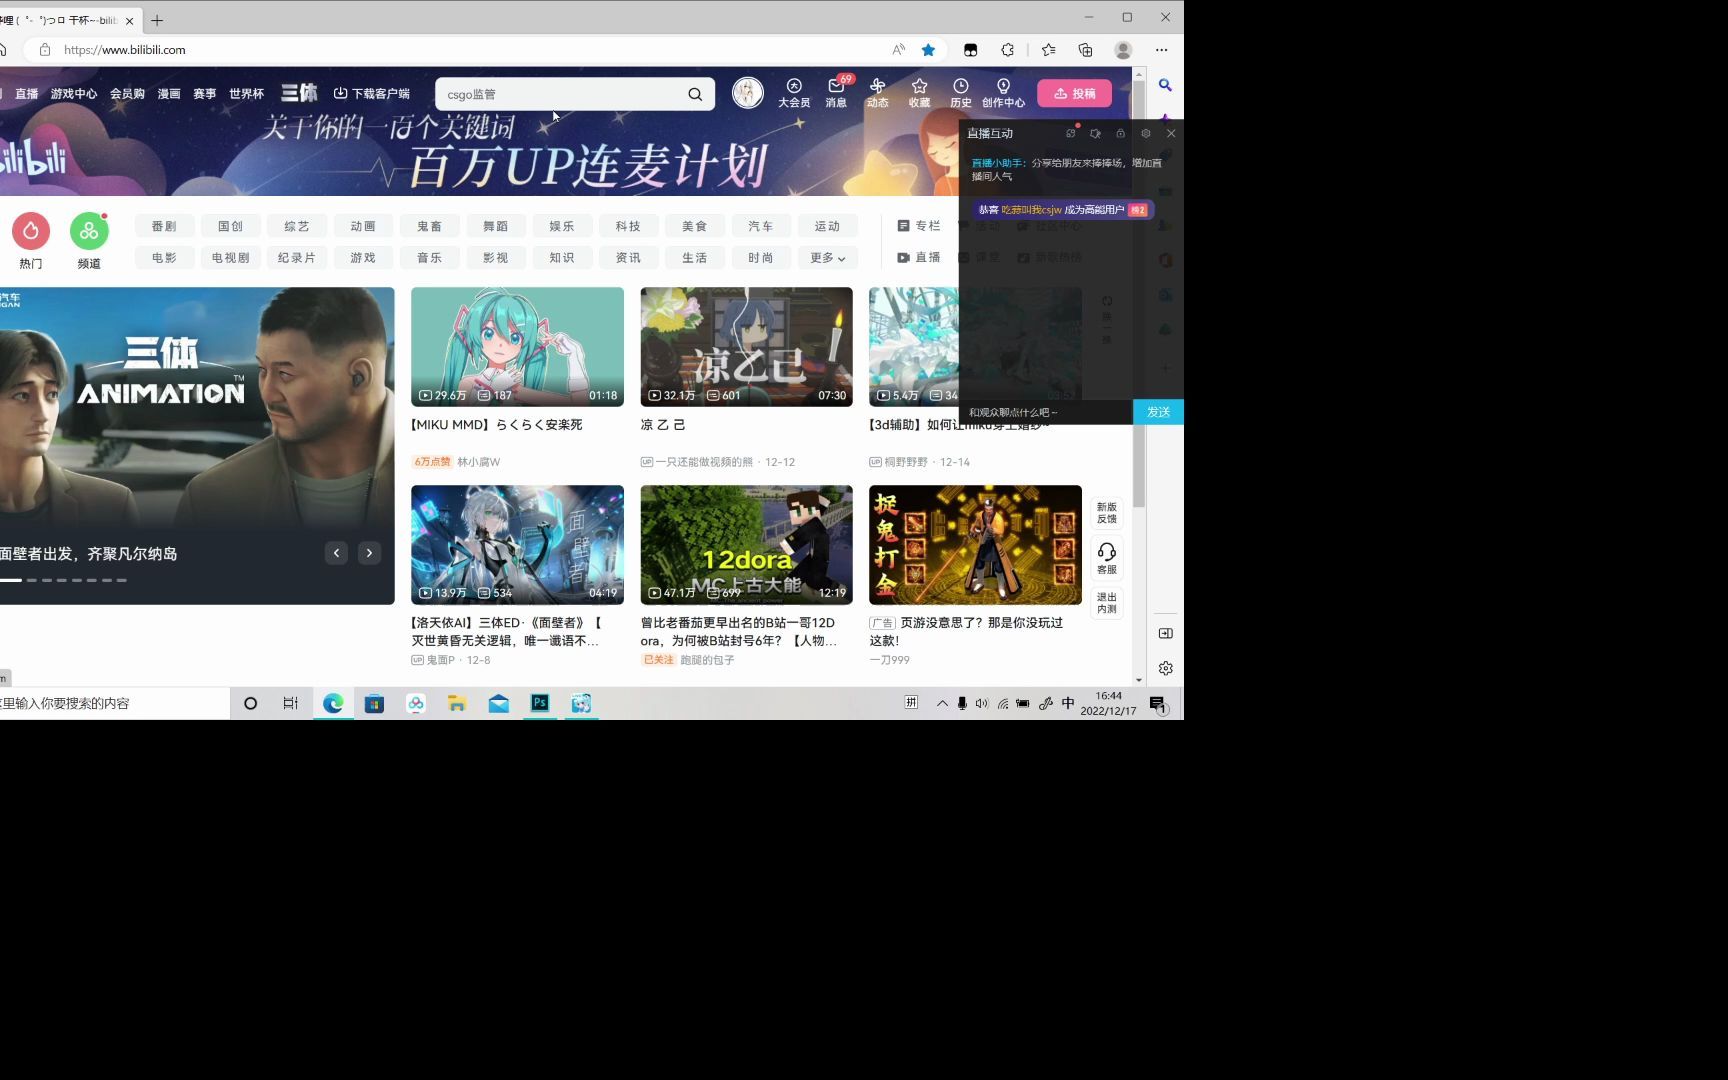Select the 动画 category tab
Screen dimensions: 1728x1080
pos(363,226)
